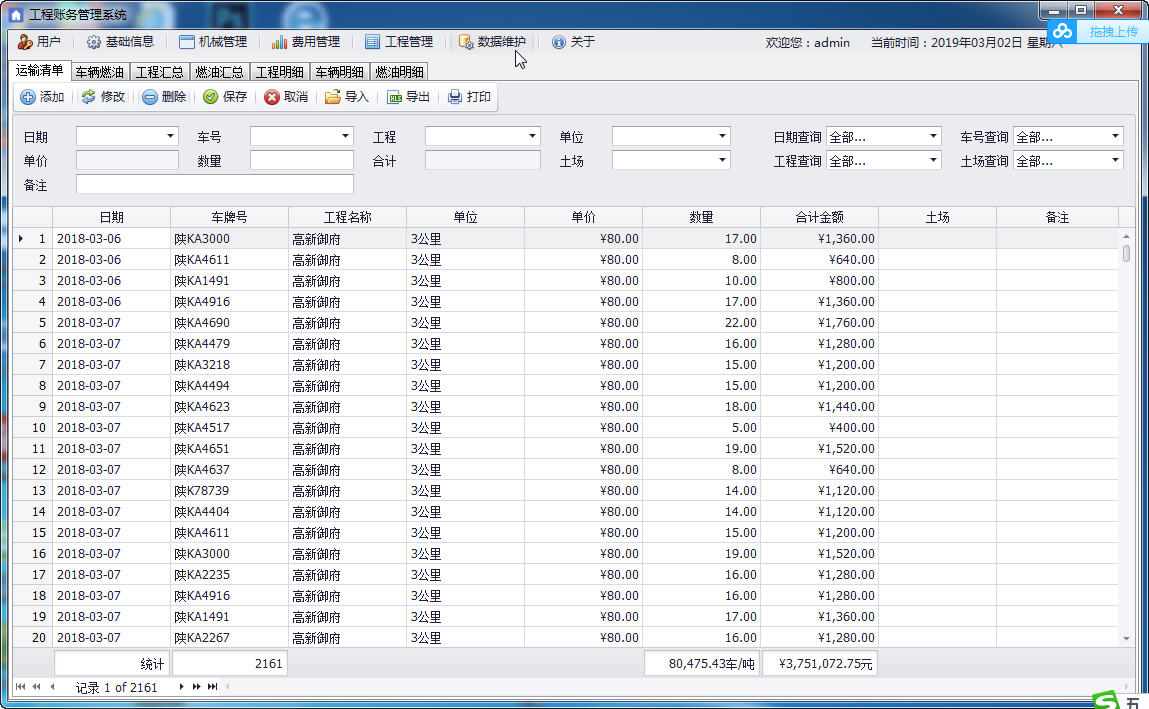Click the 删除 delete icon

[x=149, y=97]
